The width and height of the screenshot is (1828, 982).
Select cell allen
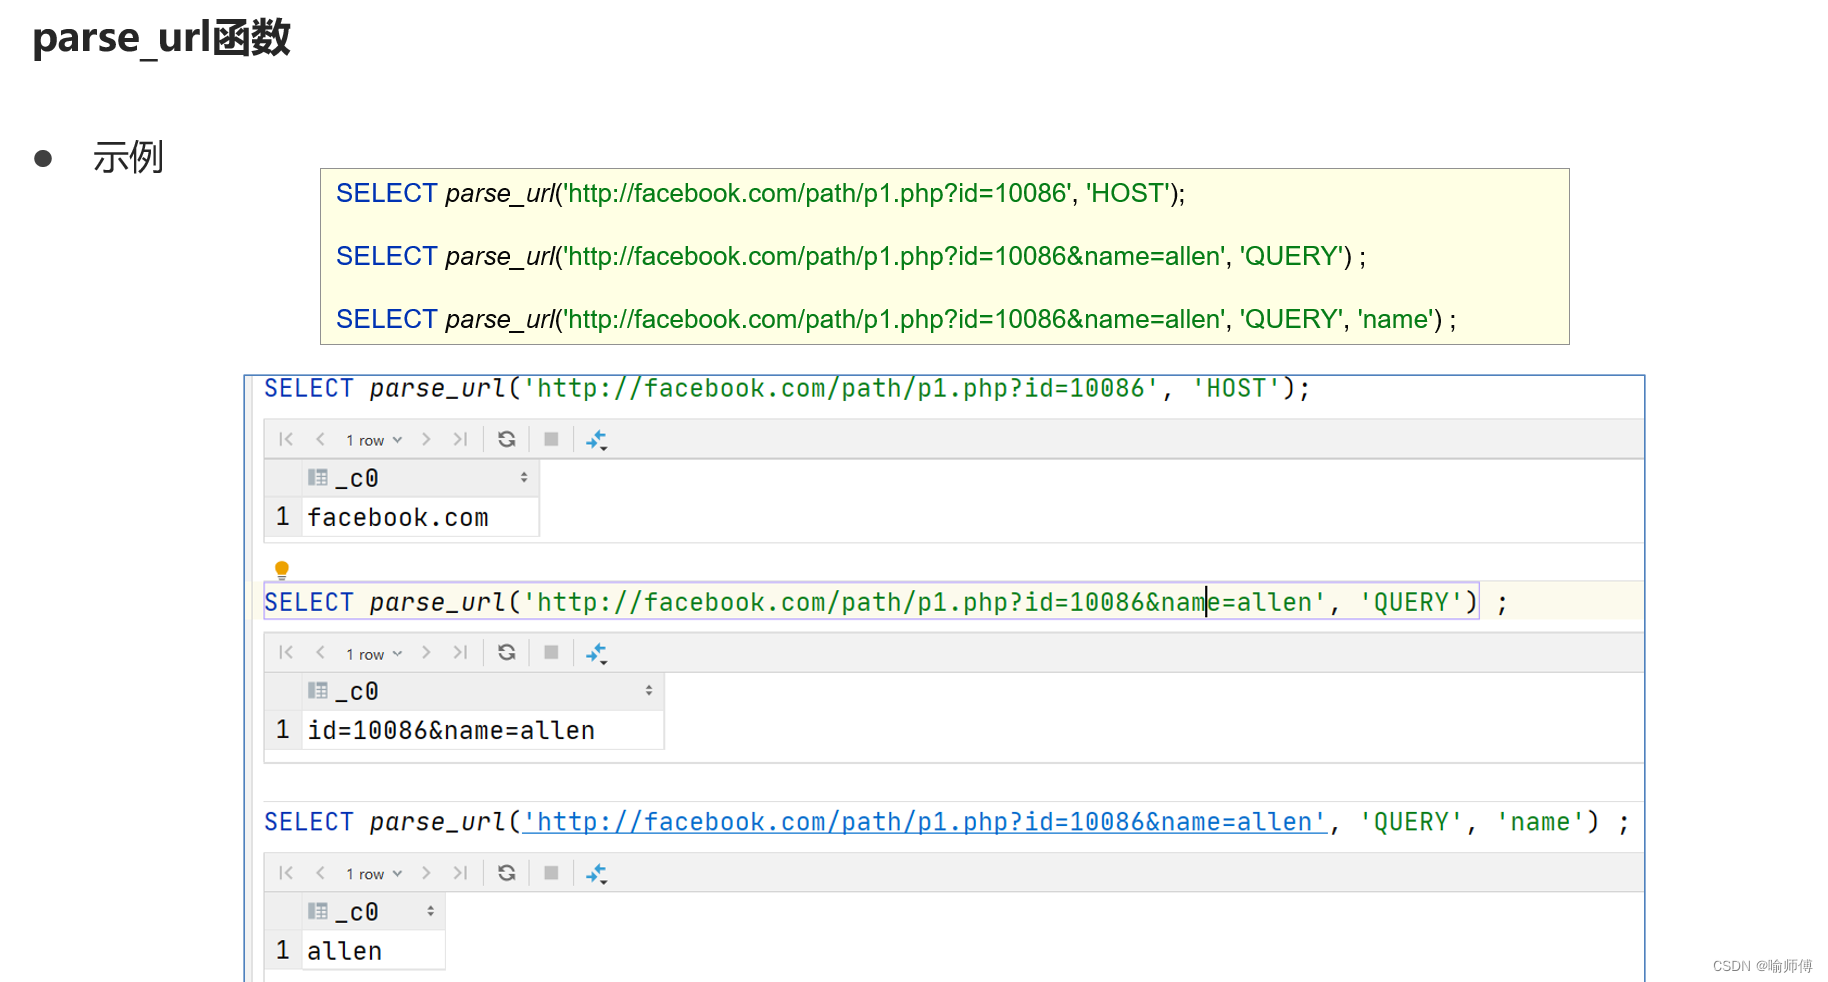point(373,951)
